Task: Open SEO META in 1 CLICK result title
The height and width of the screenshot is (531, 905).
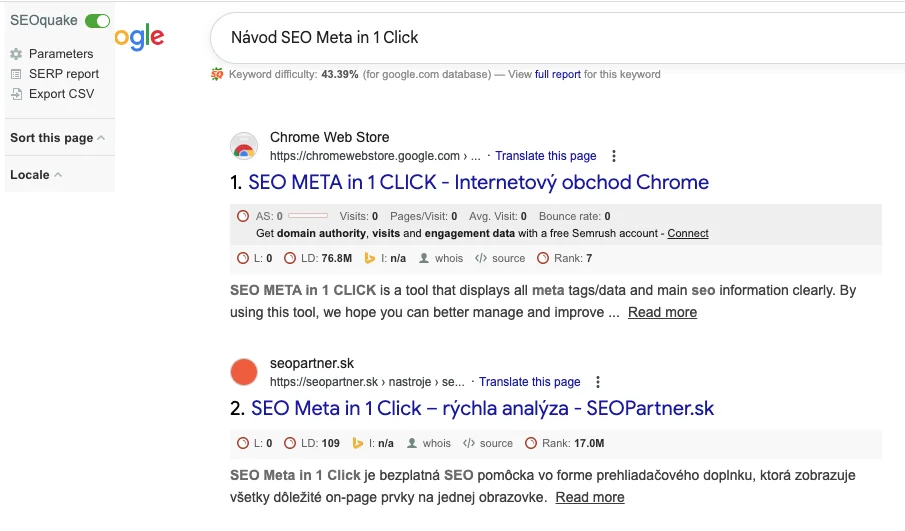Action: pyautogui.click(x=478, y=183)
